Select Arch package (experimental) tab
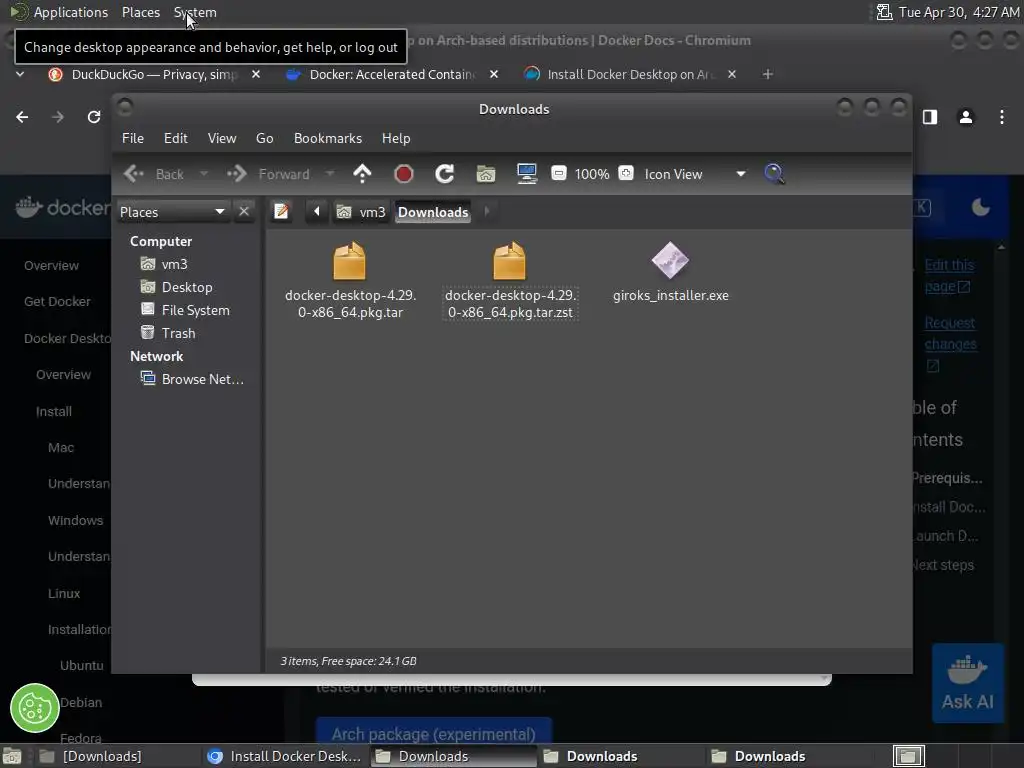The image size is (1024, 768). [434, 734]
